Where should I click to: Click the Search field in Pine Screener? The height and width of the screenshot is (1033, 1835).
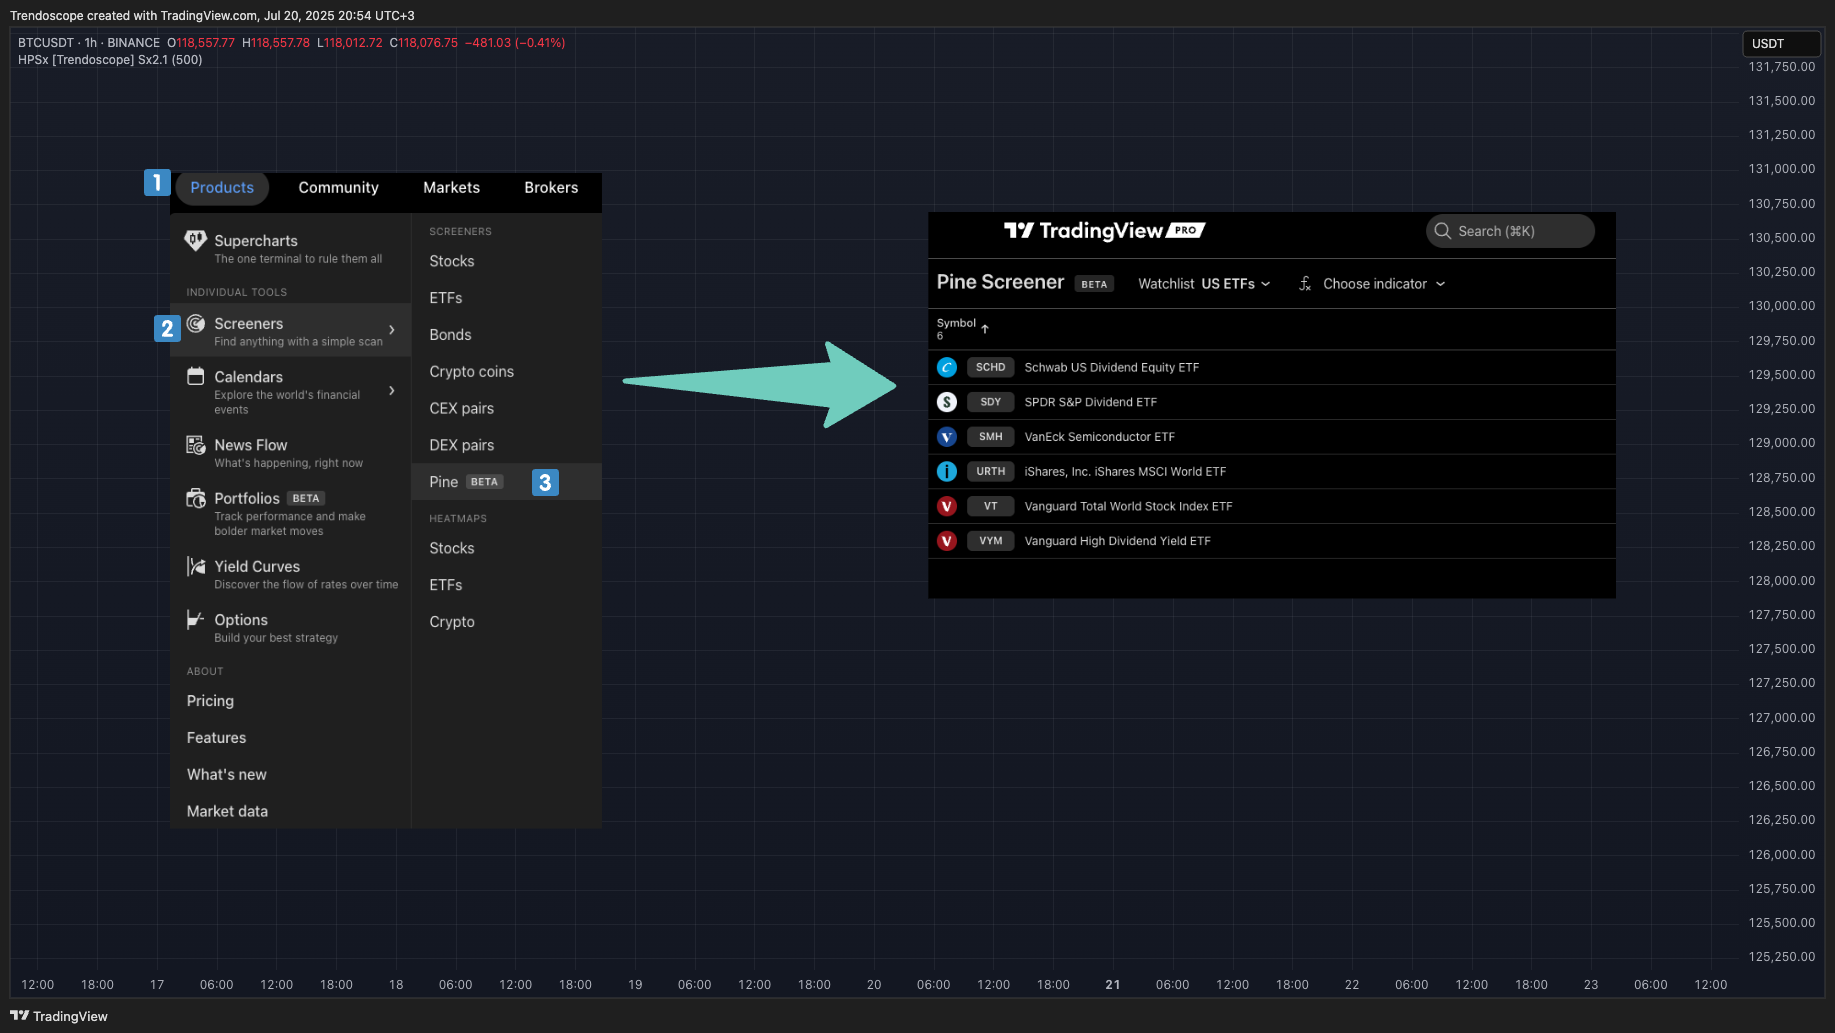coord(1510,231)
